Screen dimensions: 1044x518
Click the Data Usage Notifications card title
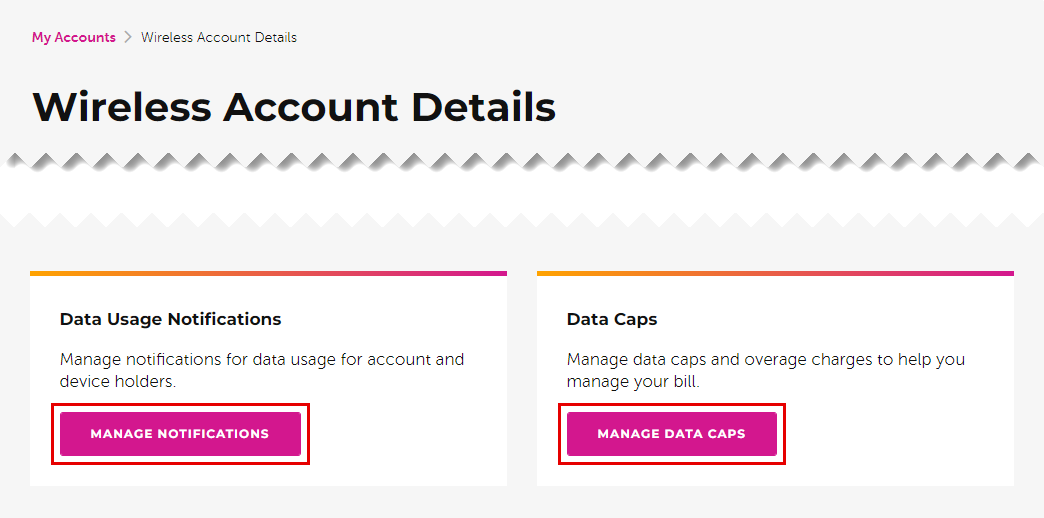[x=170, y=320]
